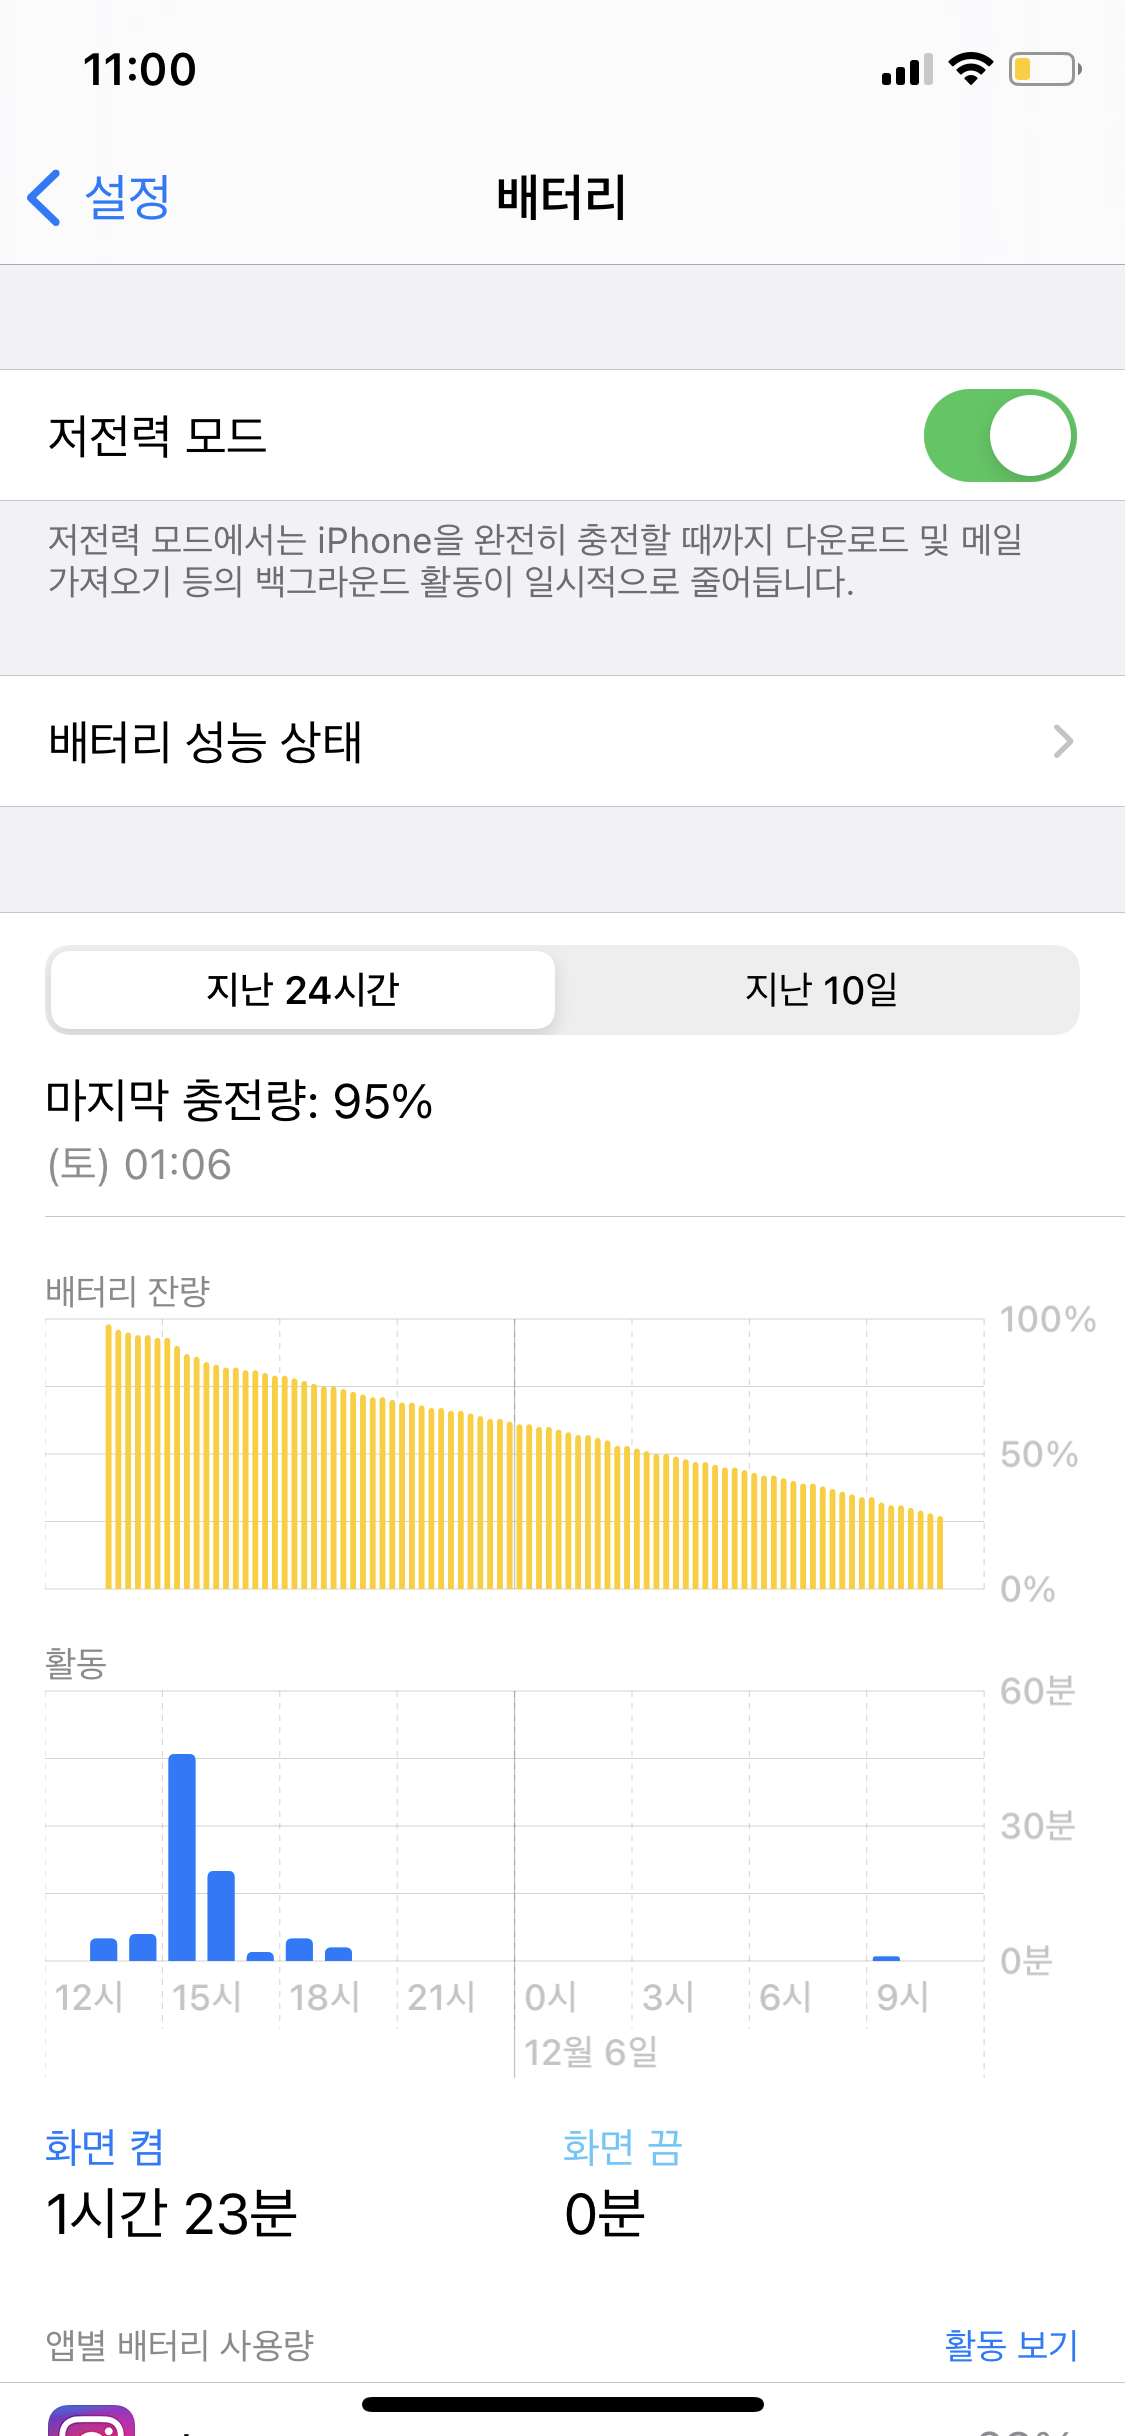Tap the 화면 켬 label

click(x=105, y=2147)
